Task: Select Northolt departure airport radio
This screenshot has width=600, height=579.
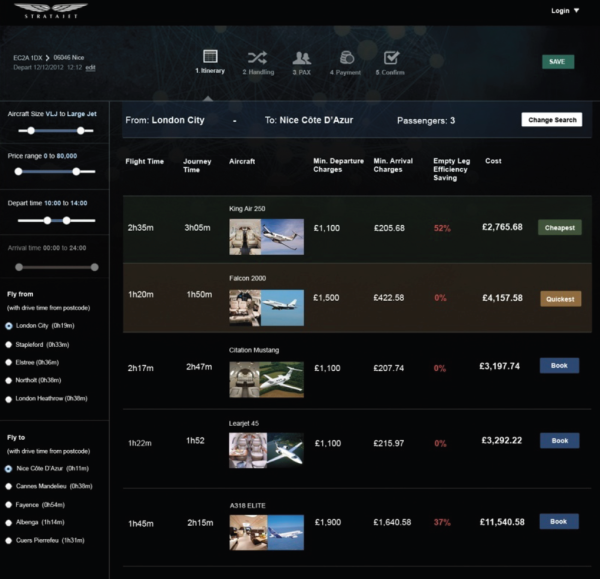Action: 9,380
